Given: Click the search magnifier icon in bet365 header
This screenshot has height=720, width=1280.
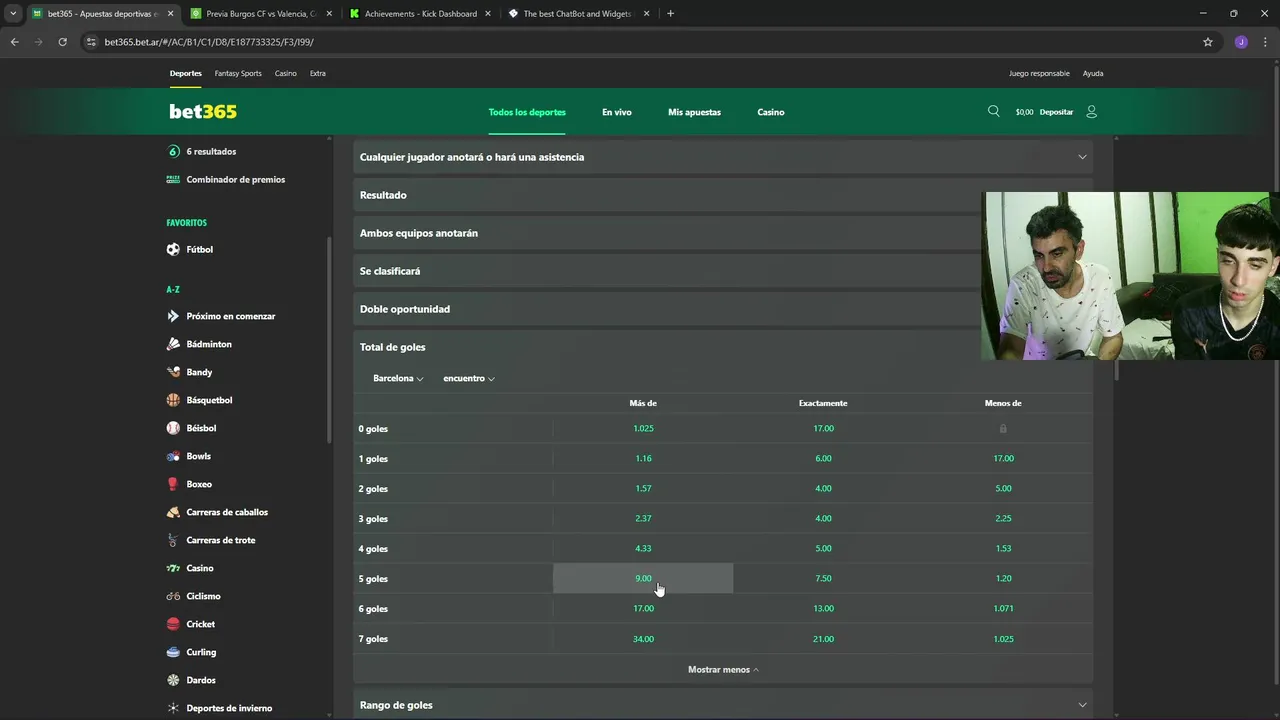Looking at the screenshot, I should tap(993, 111).
